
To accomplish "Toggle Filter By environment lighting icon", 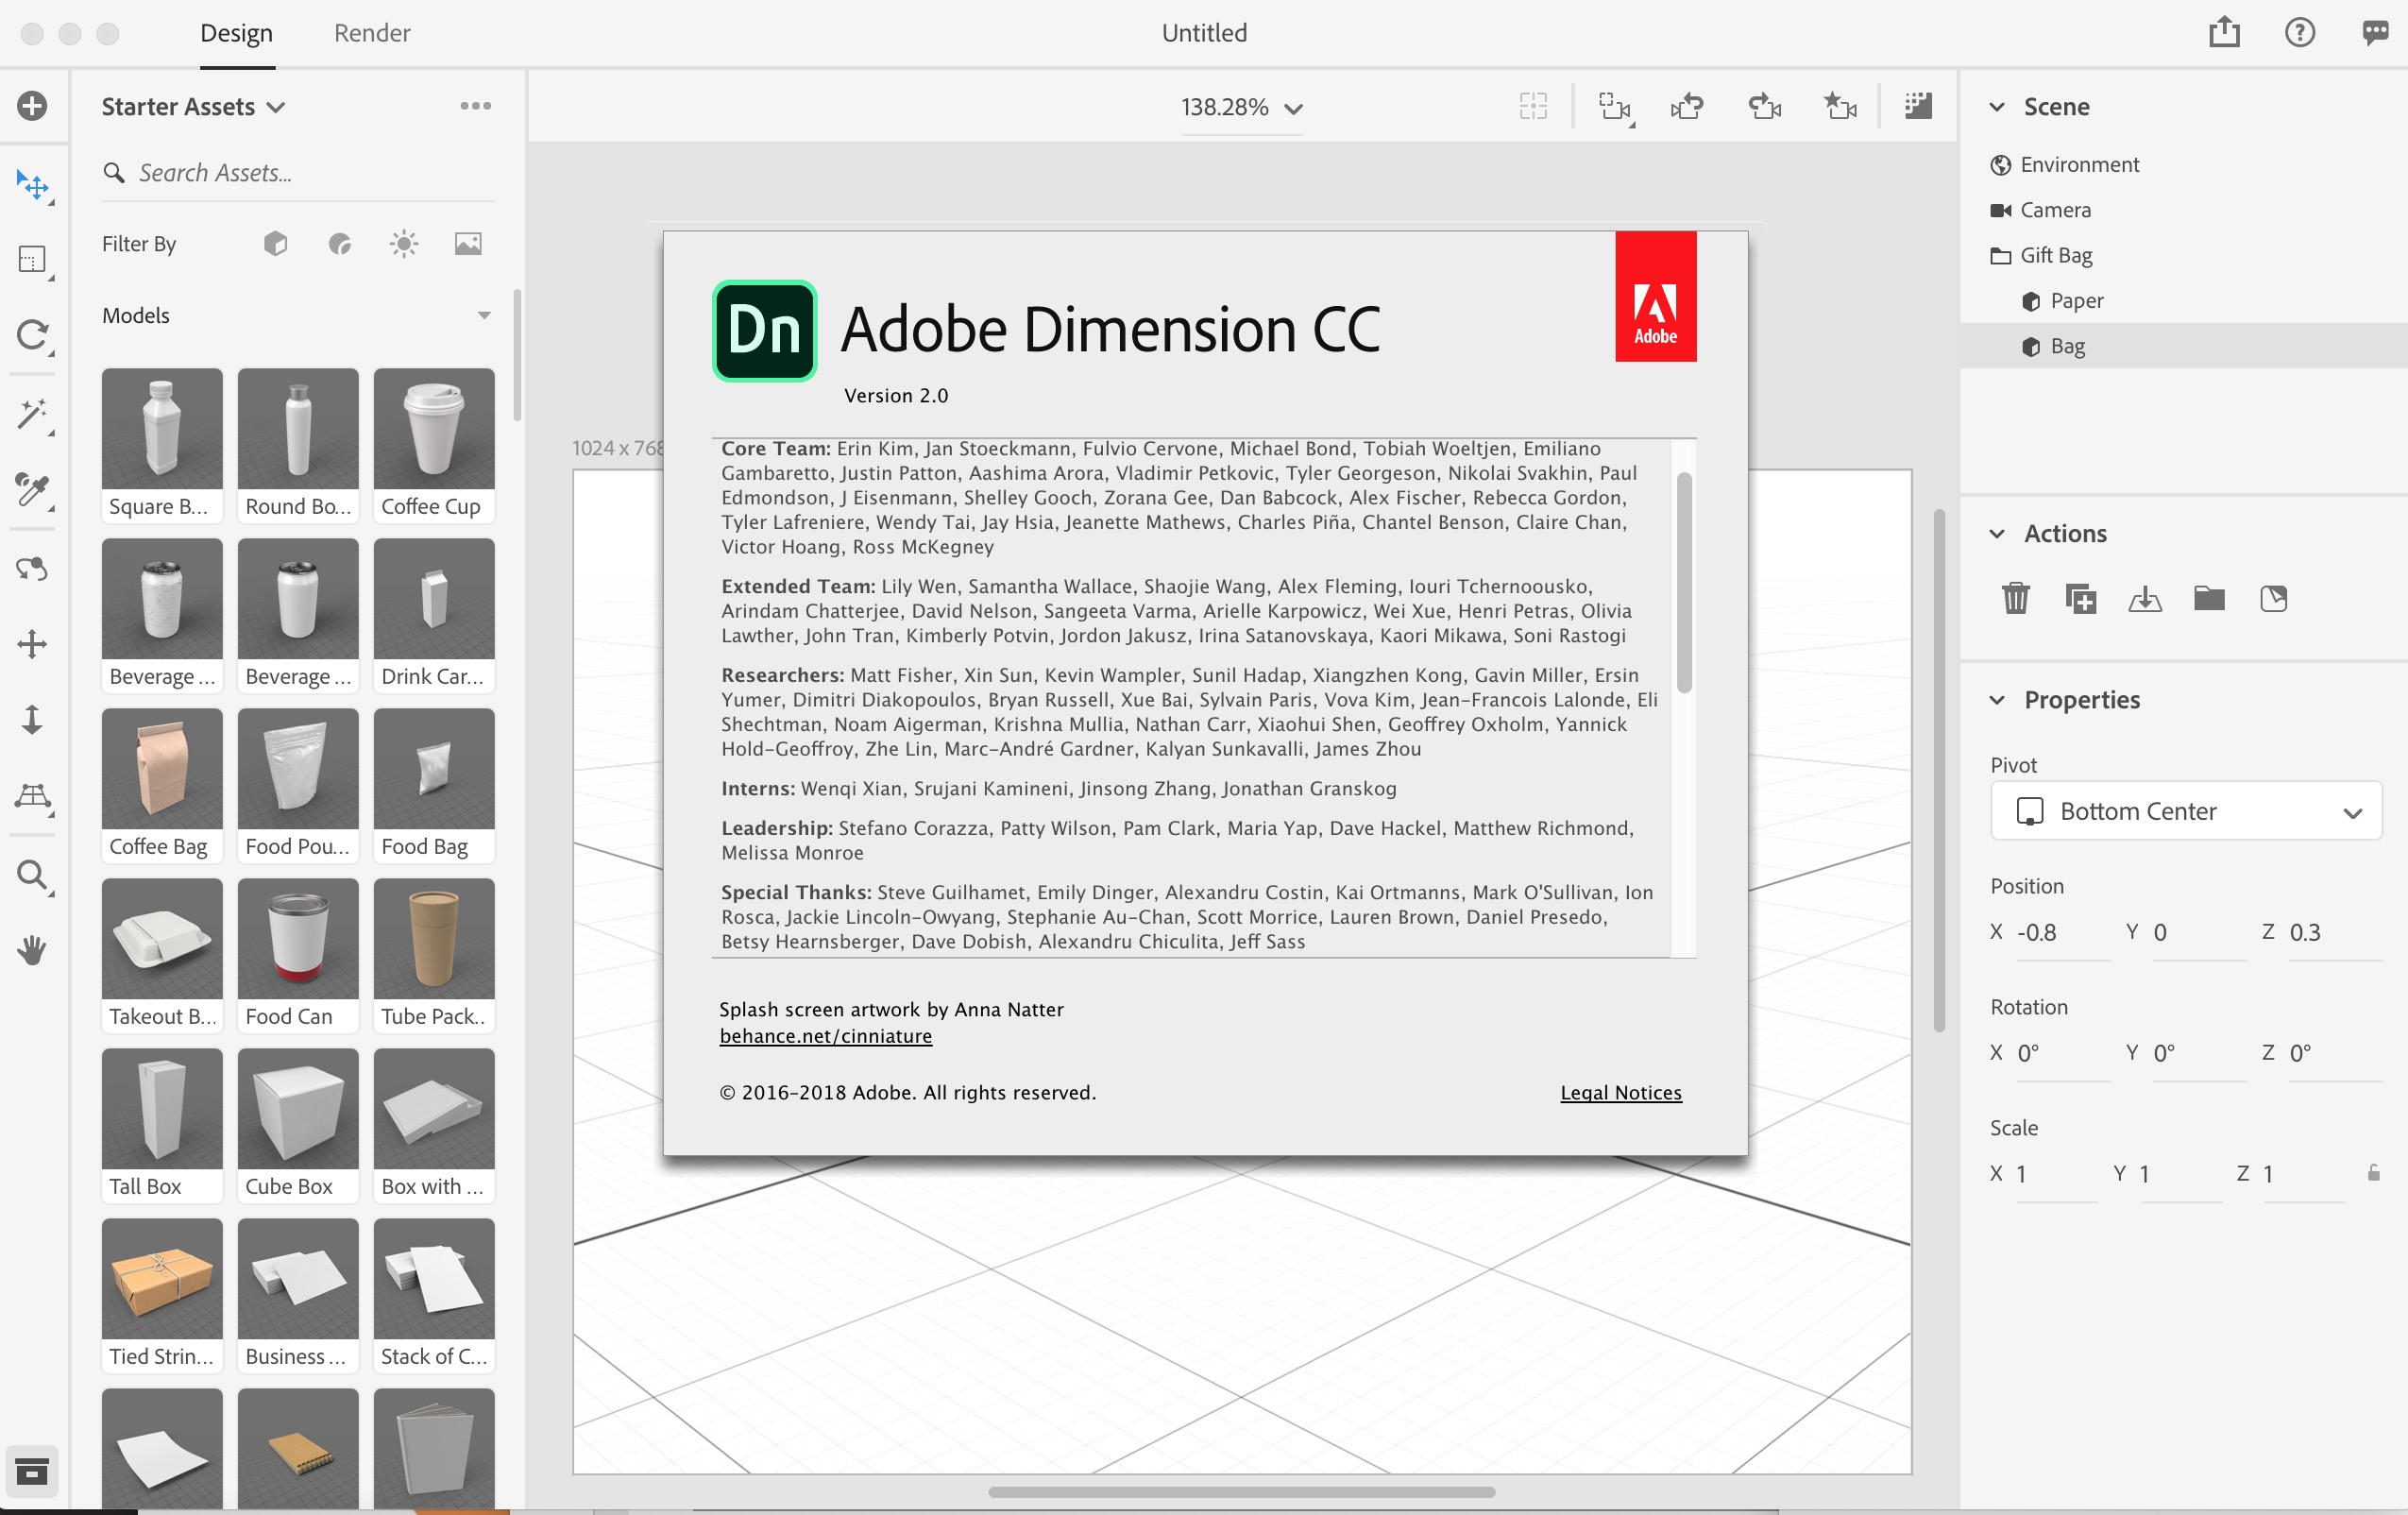I will tap(405, 243).
